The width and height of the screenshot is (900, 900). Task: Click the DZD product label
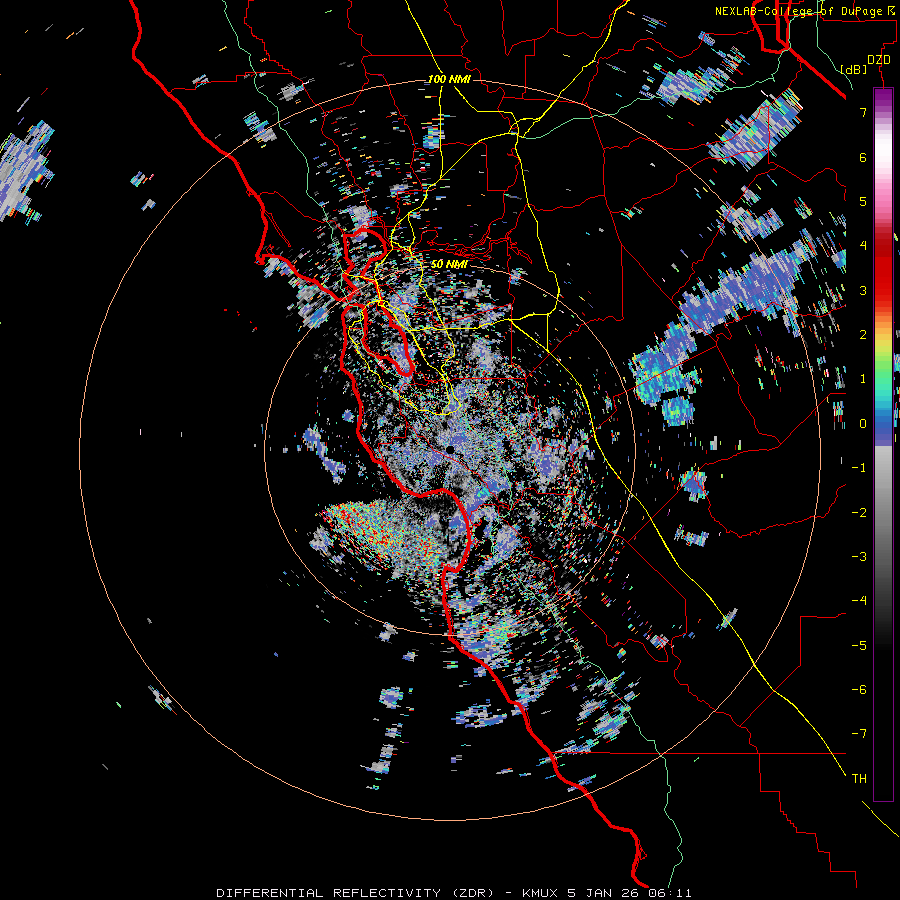[x=879, y=60]
